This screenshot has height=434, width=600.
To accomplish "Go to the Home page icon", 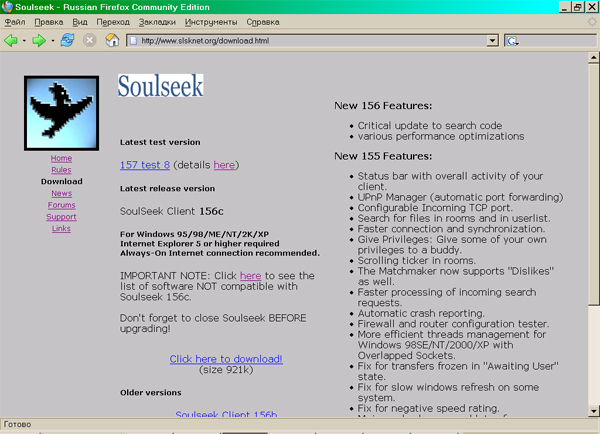I will coord(112,40).
